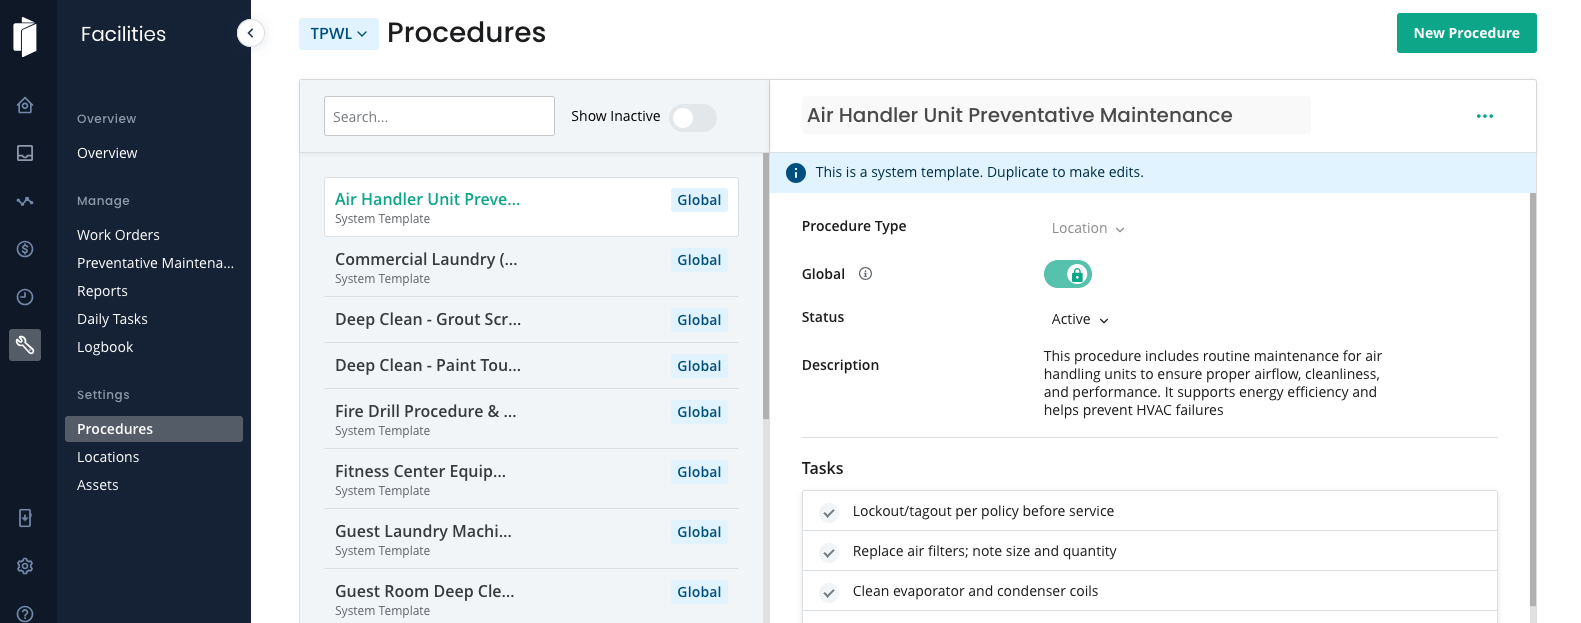
Task: Select the wrench Facilities icon
Action: (x=25, y=345)
